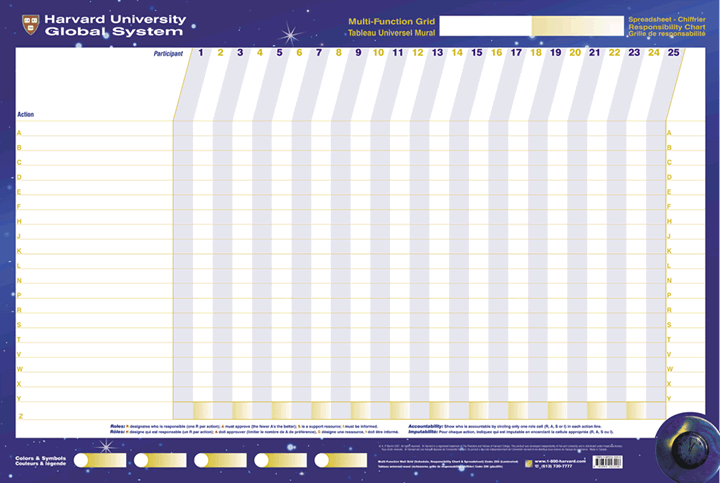The image size is (720, 483).
Task: Click the Participant header label
Action: [168, 53]
